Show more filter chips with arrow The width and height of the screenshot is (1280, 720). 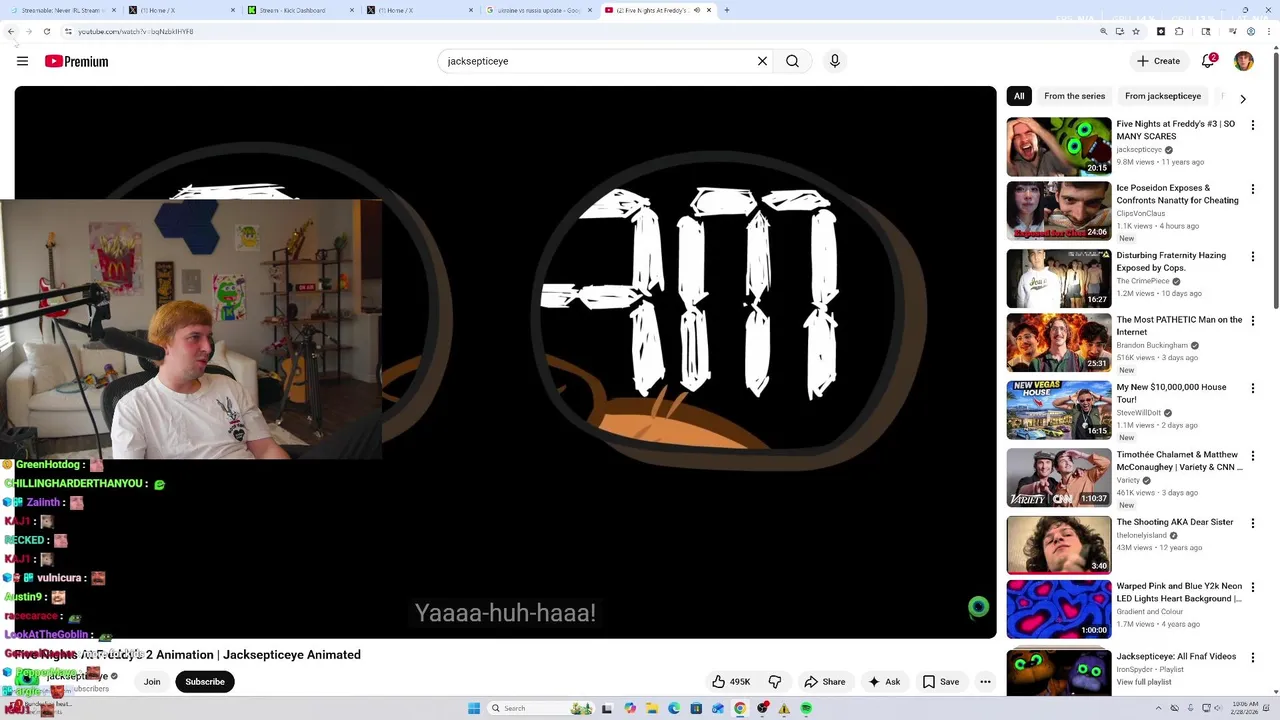(1243, 99)
